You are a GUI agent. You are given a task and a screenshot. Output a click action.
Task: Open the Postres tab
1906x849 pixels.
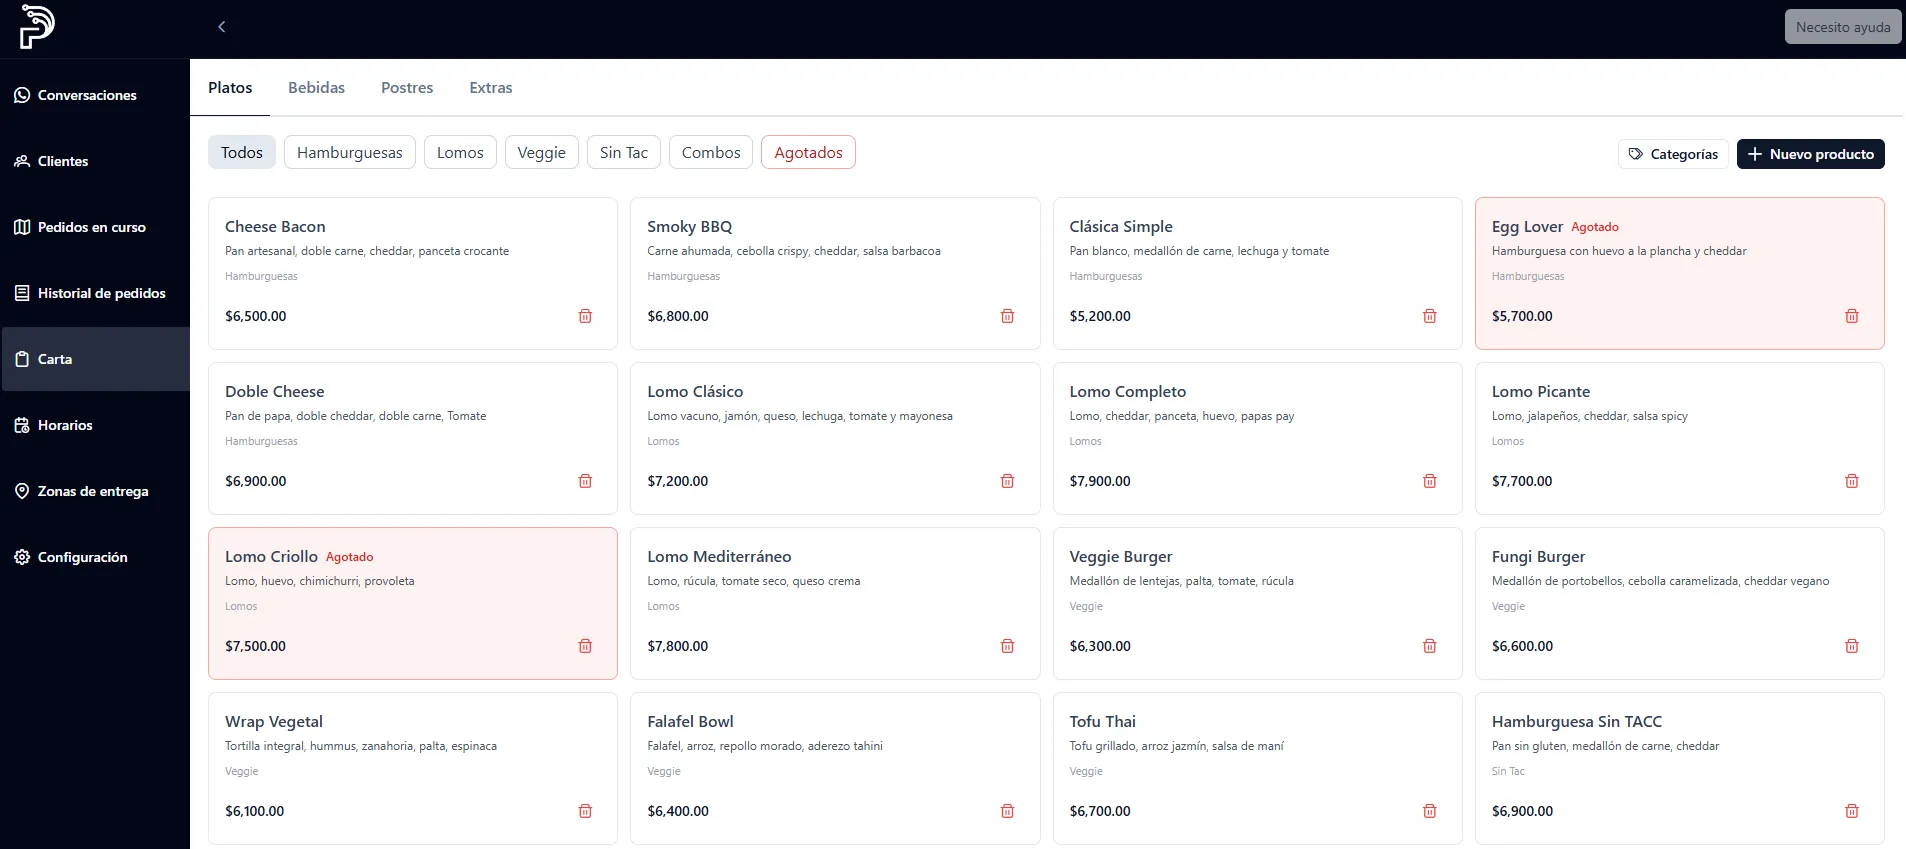pos(407,88)
